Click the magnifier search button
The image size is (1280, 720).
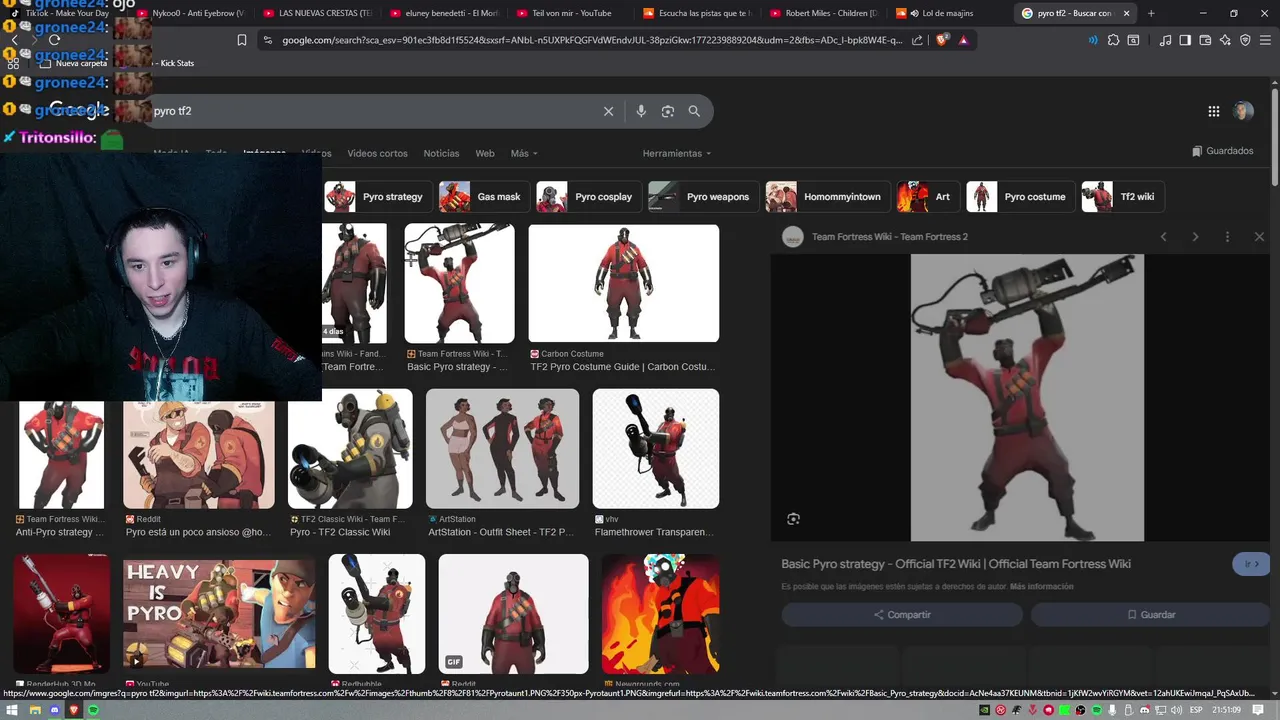coord(694,111)
